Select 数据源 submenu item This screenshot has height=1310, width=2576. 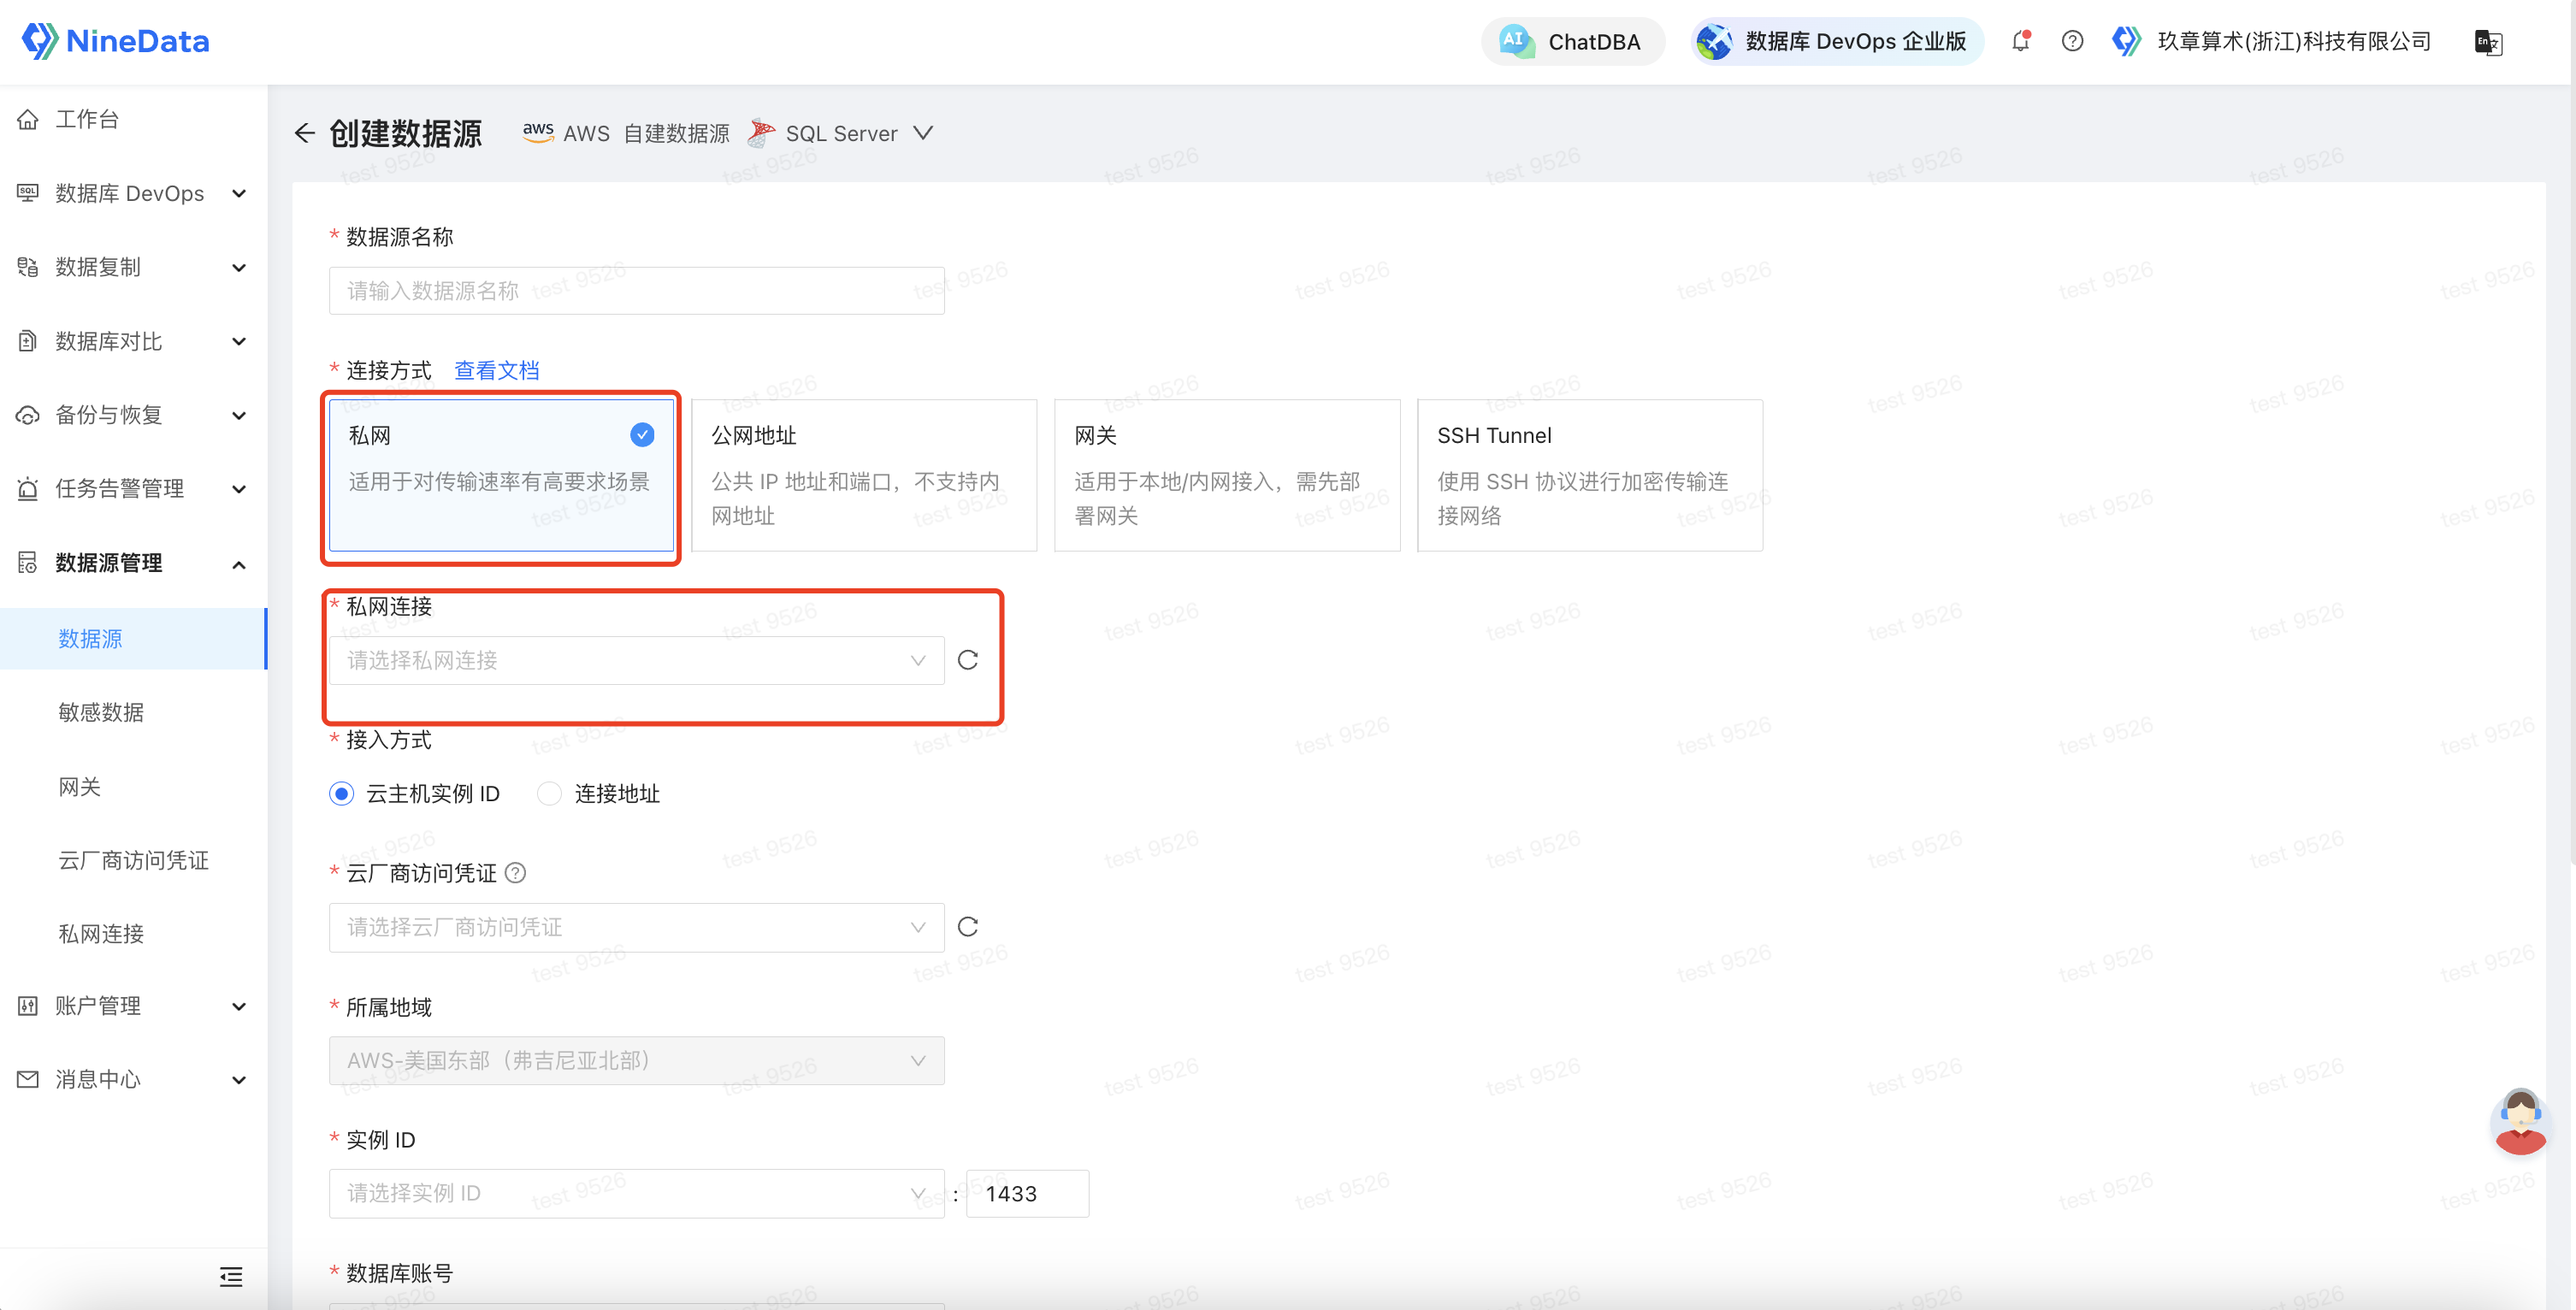134,638
